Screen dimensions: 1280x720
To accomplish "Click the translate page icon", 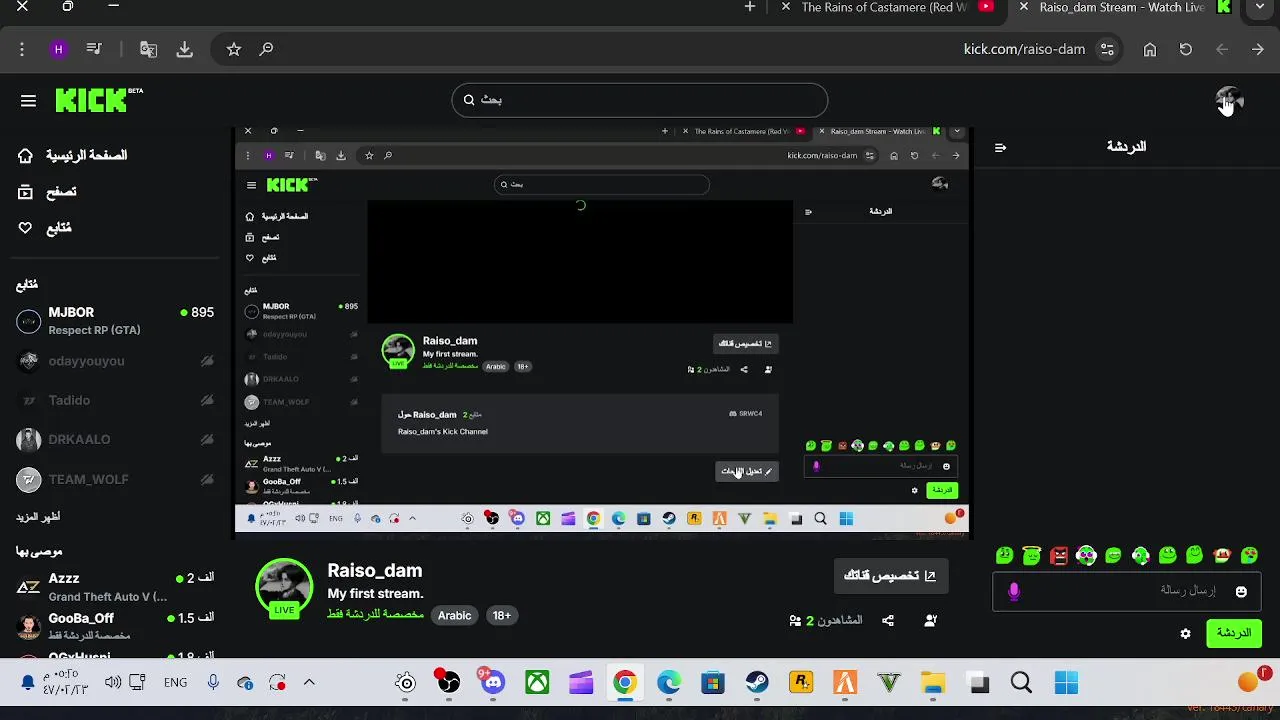I will [148, 49].
